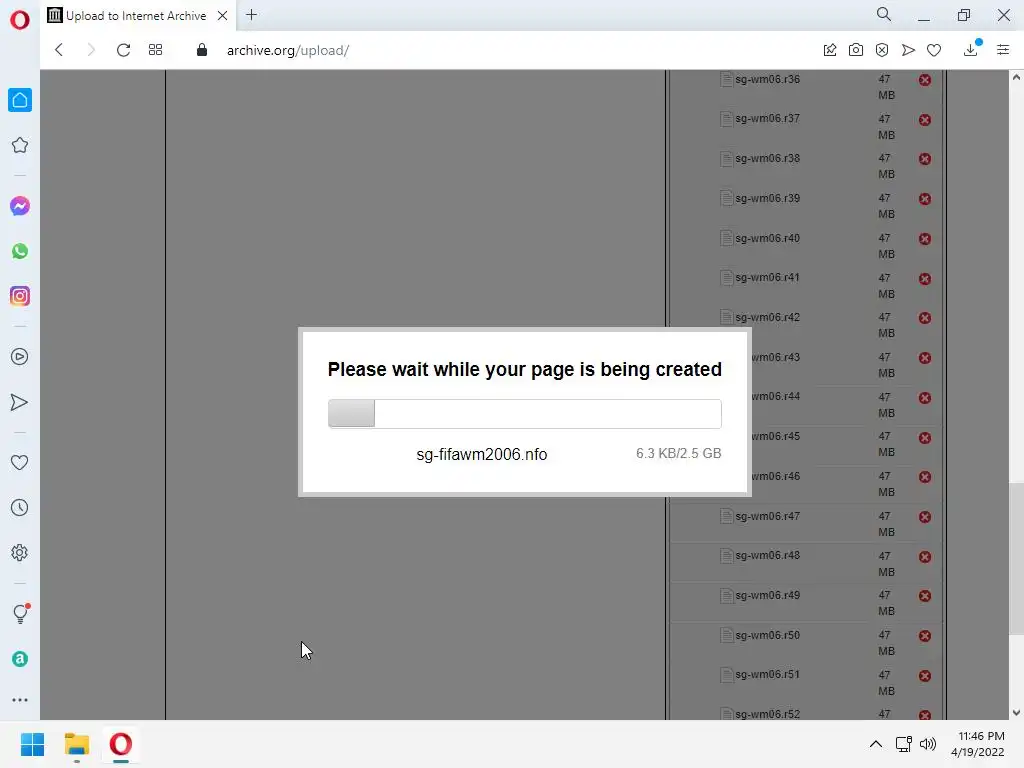Open the Bookmarks star in the sidebar

(x=20, y=145)
